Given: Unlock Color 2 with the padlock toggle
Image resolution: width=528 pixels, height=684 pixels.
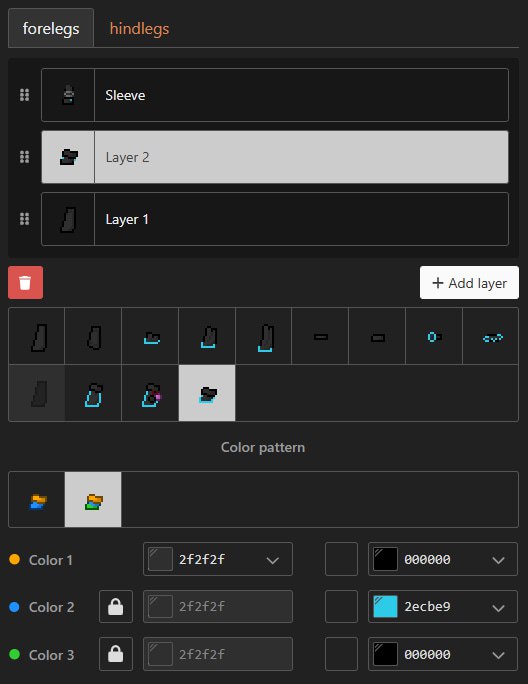Looking at the screenshot, I should tap(116, 606).
